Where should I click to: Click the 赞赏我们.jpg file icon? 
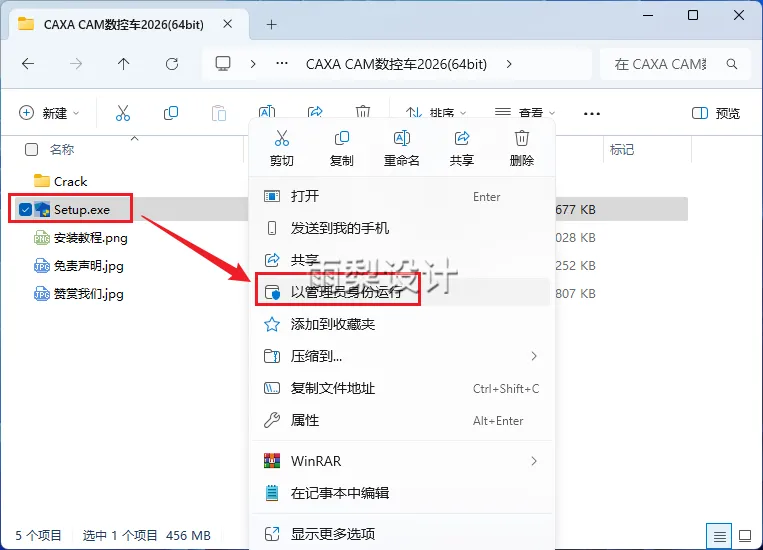[x=42, y=294]
